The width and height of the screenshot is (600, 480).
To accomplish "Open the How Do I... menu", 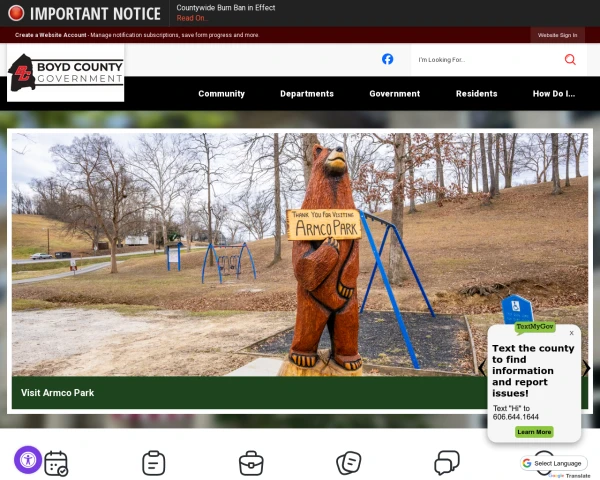I will (554, 94).
